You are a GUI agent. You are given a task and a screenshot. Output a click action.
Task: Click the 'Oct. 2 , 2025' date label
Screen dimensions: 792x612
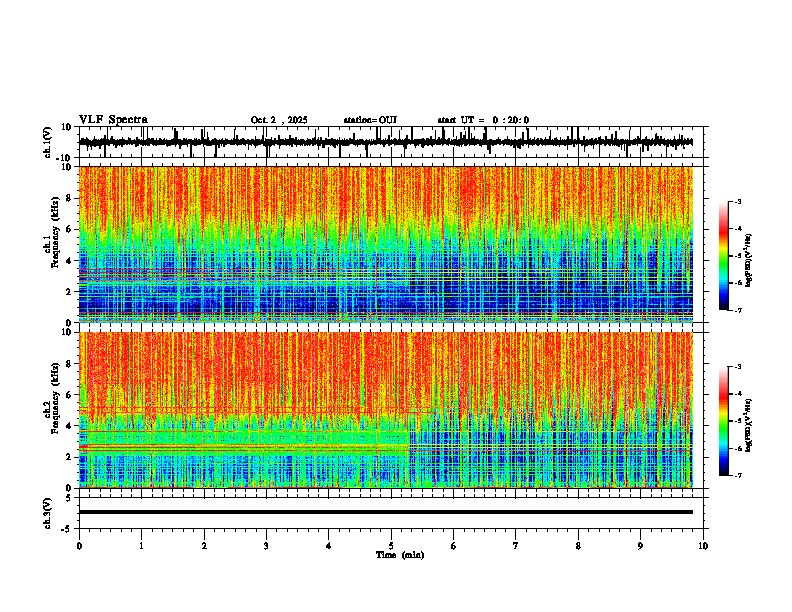tap(279, 120)
